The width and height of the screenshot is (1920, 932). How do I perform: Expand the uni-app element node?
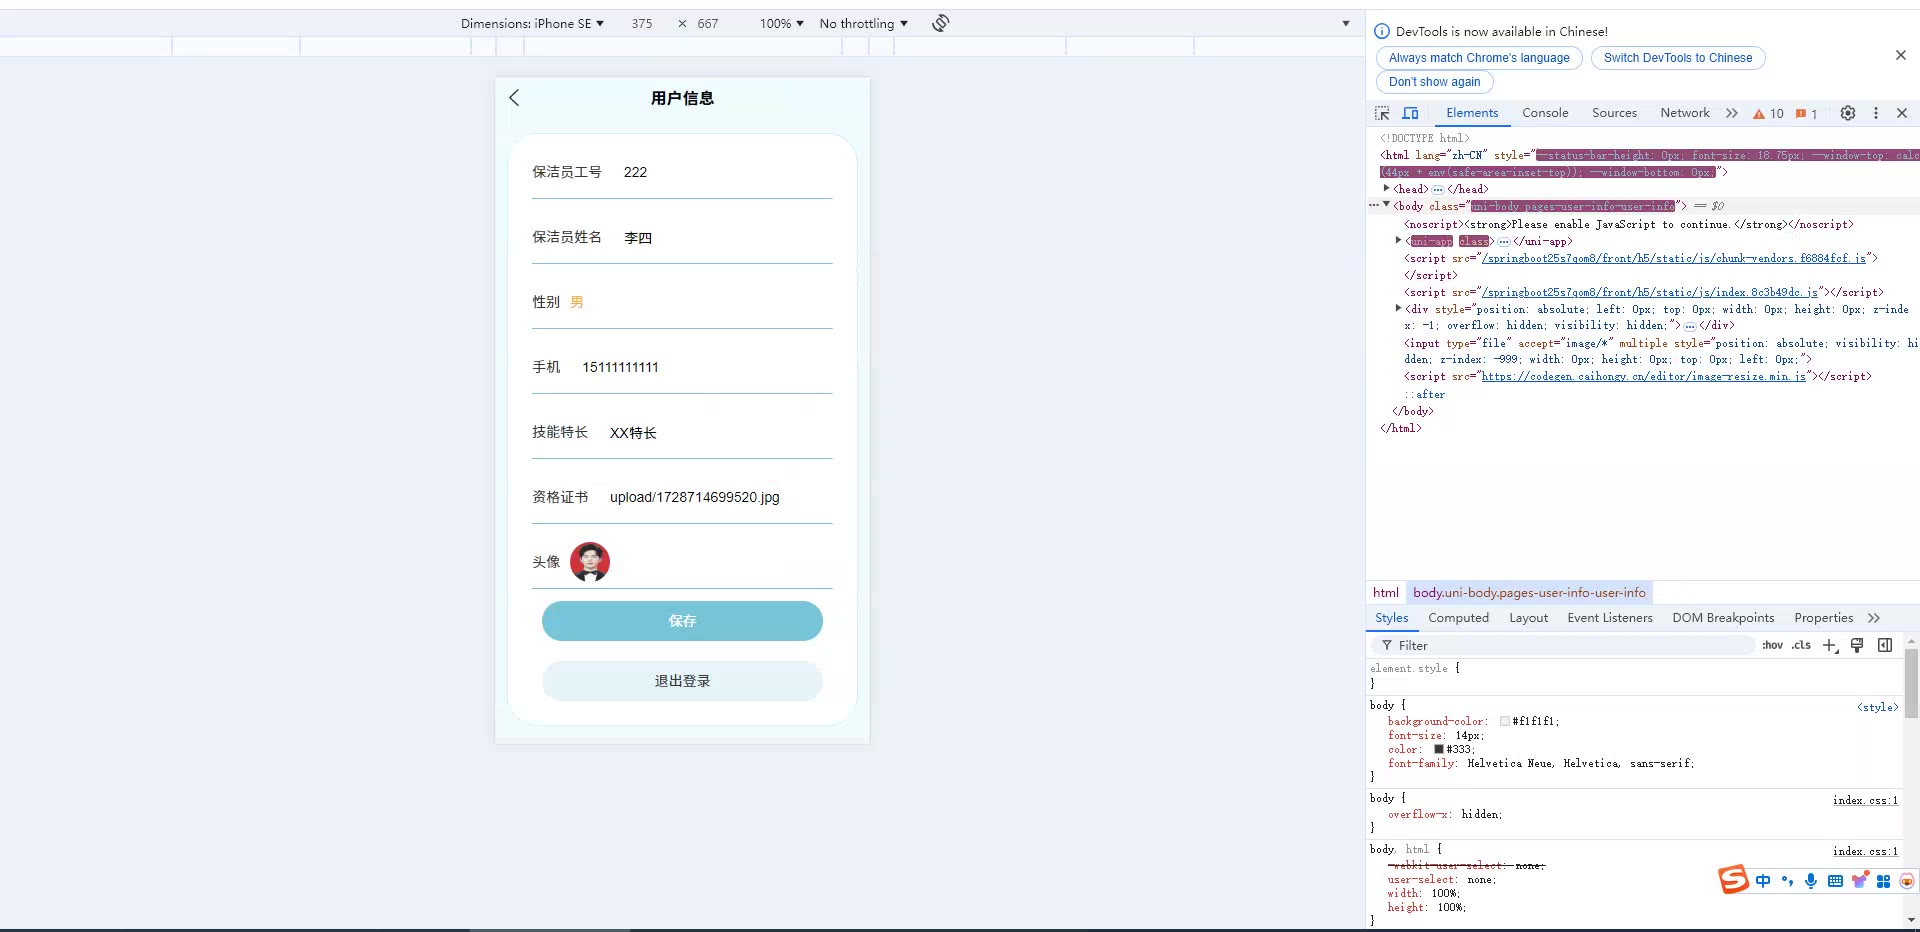[1398, 240]
